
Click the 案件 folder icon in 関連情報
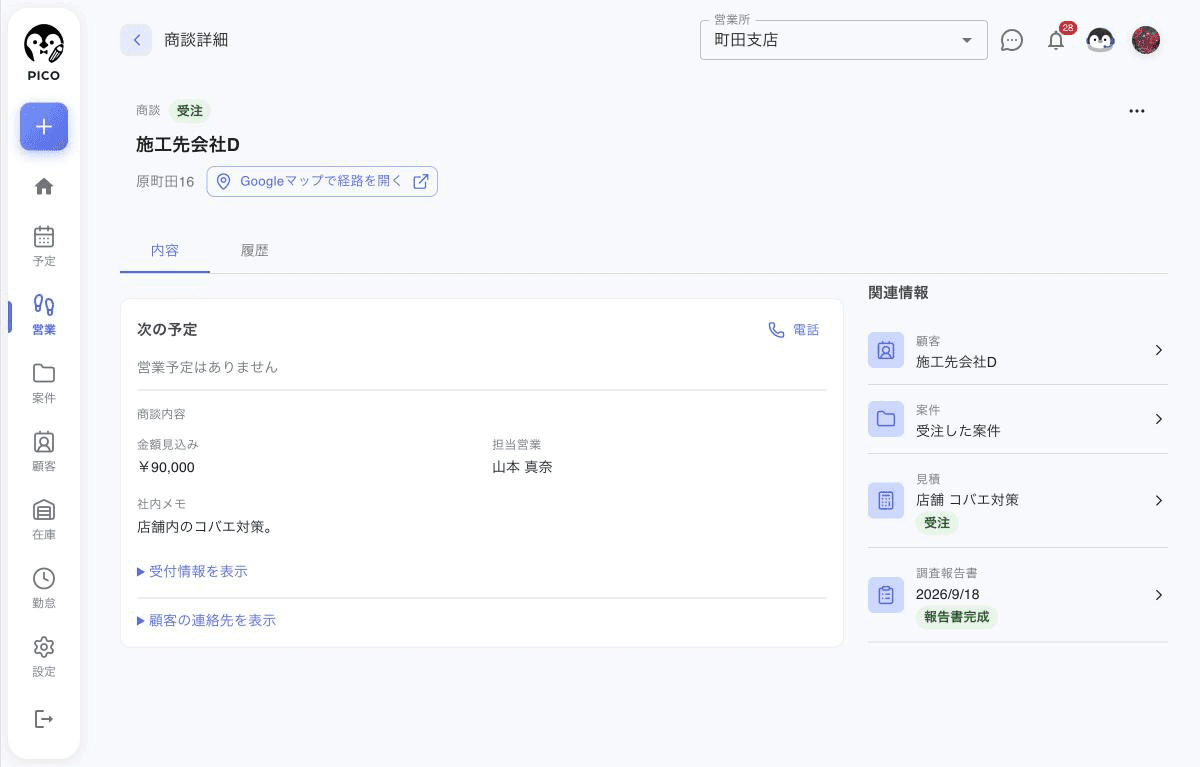[x=886, y=419]
